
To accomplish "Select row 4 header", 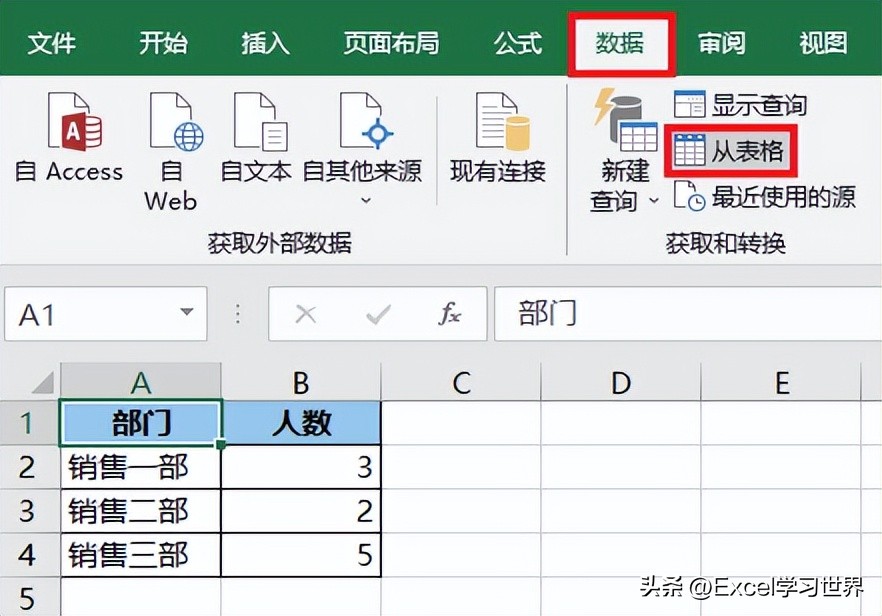I will pyautogui.click(x=29, y=555).
